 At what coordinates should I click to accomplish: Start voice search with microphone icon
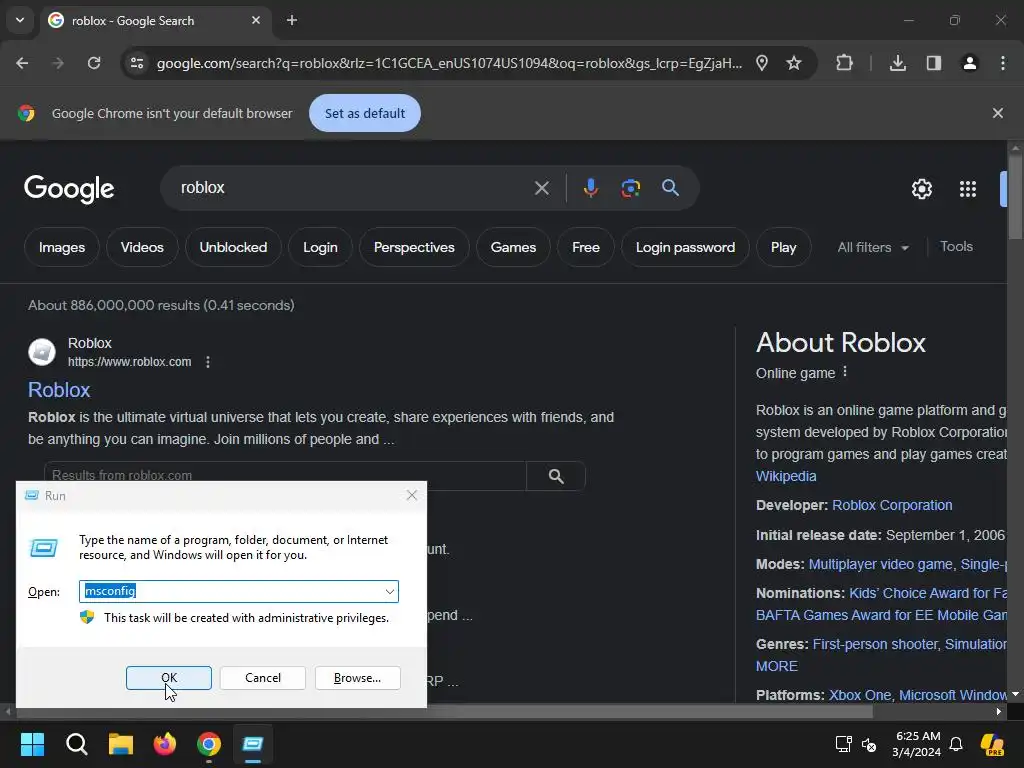[x=590, y=188]
